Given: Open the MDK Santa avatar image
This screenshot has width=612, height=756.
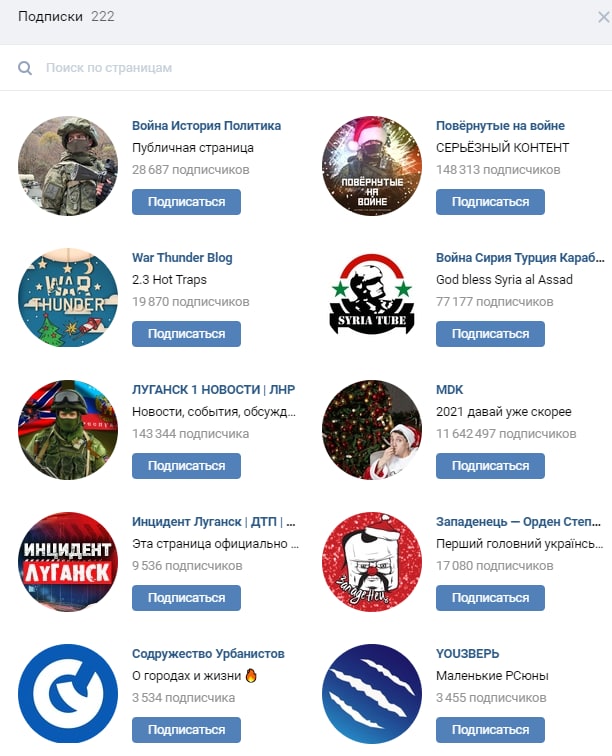Looking at the screenshot, I should pos(372,430).
